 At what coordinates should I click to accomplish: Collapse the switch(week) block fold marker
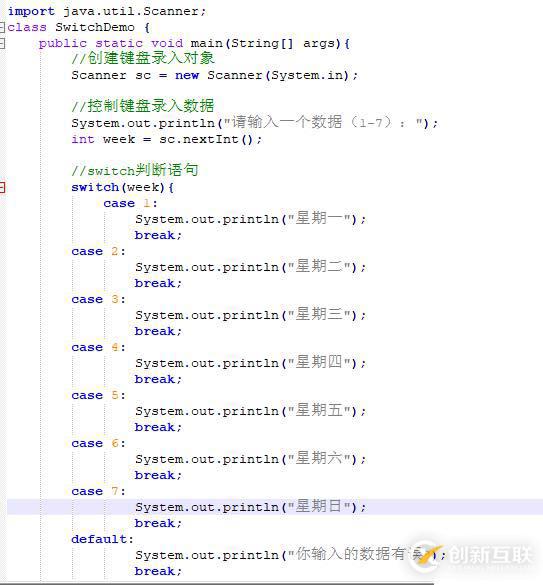click(2, 187)
